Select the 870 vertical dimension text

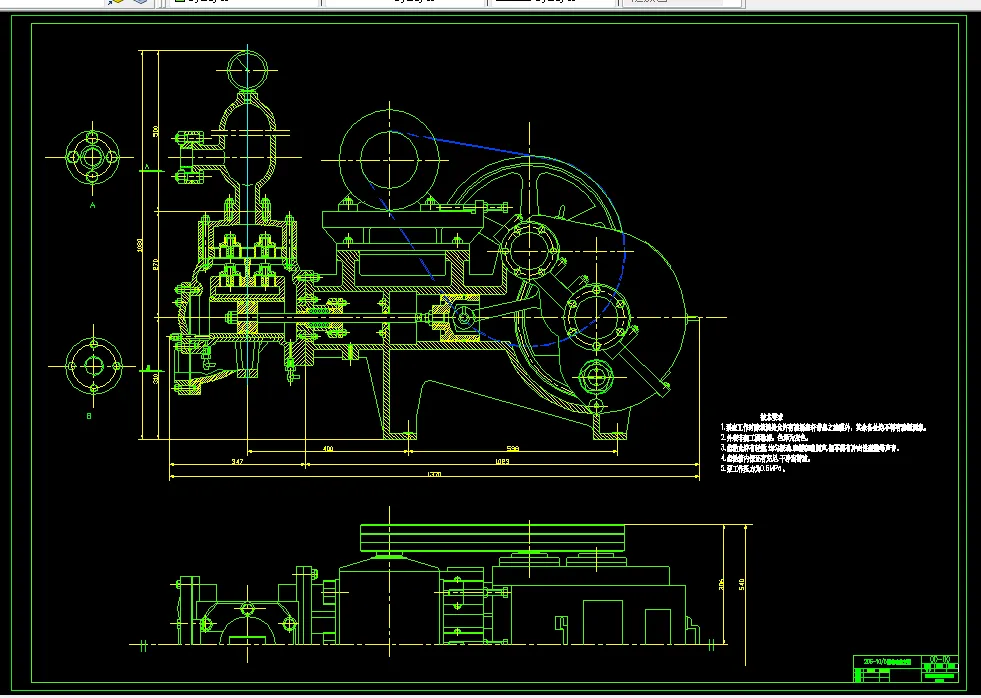coord(156,263)
